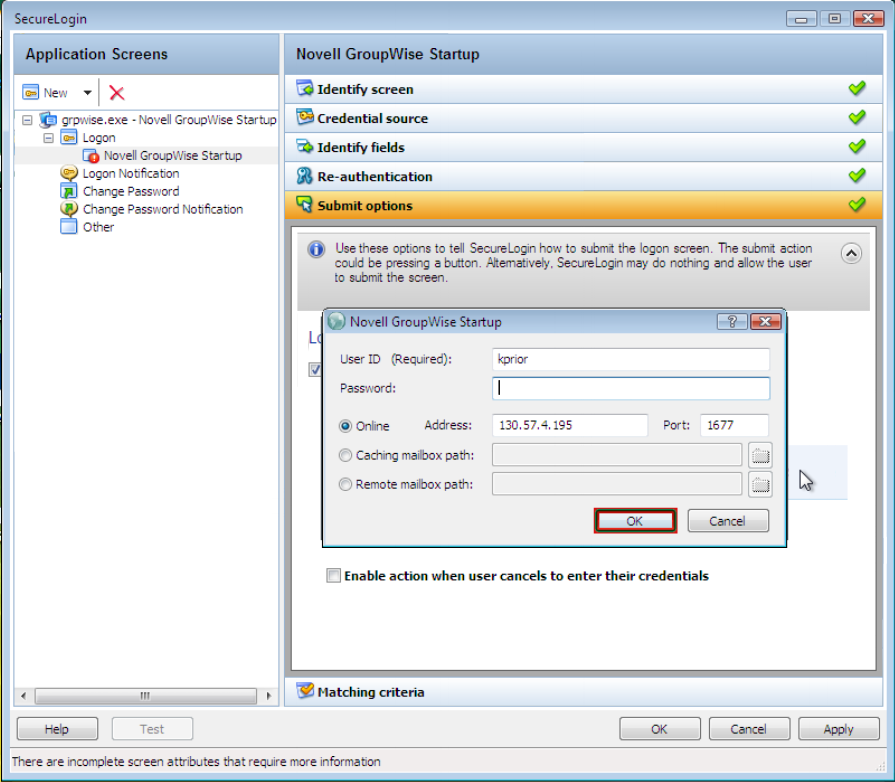Click OK in the GroupWise Startup dialog
The height and width of the screenshot is (782, 895).
635,521
